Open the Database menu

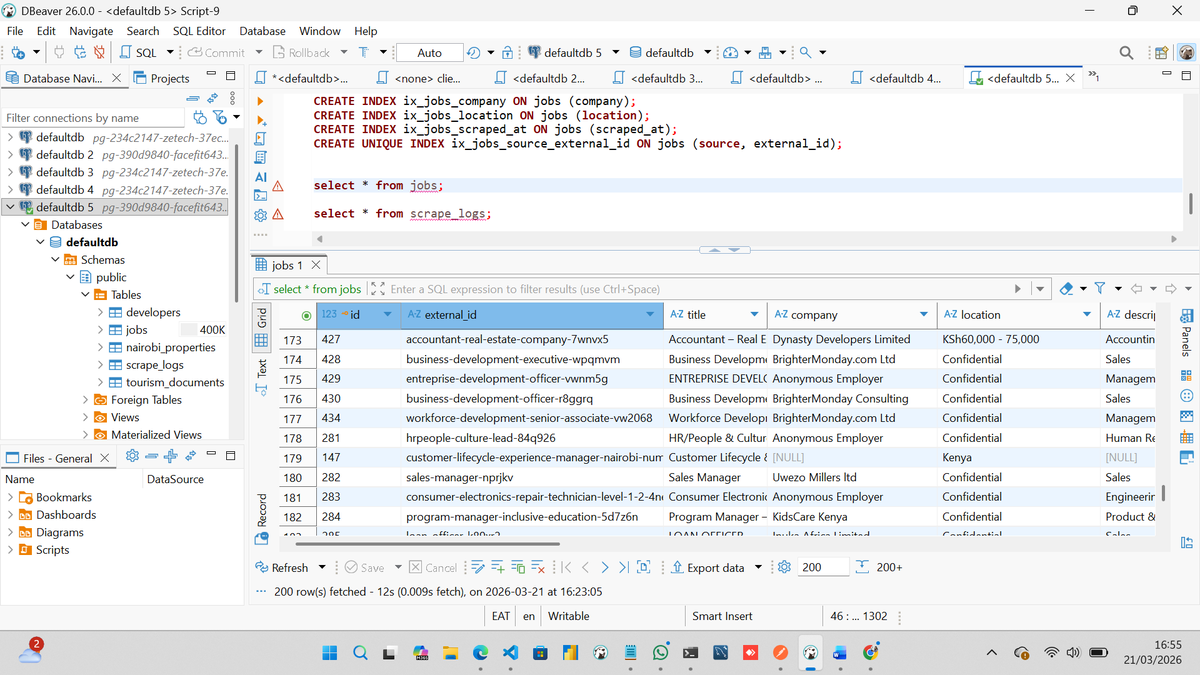pos(262,31)
